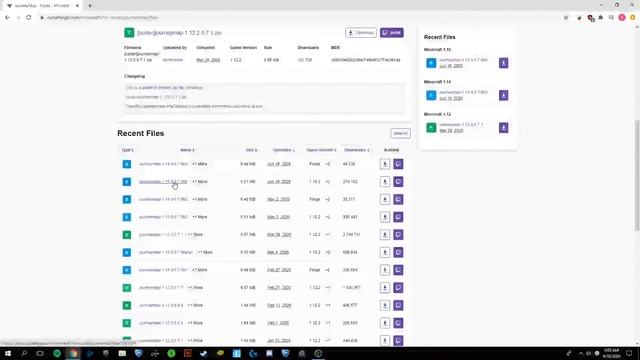The height and width of the screenshot is (360, 640).
Task: Click the browser address bar
Action: tap(300, 18)
